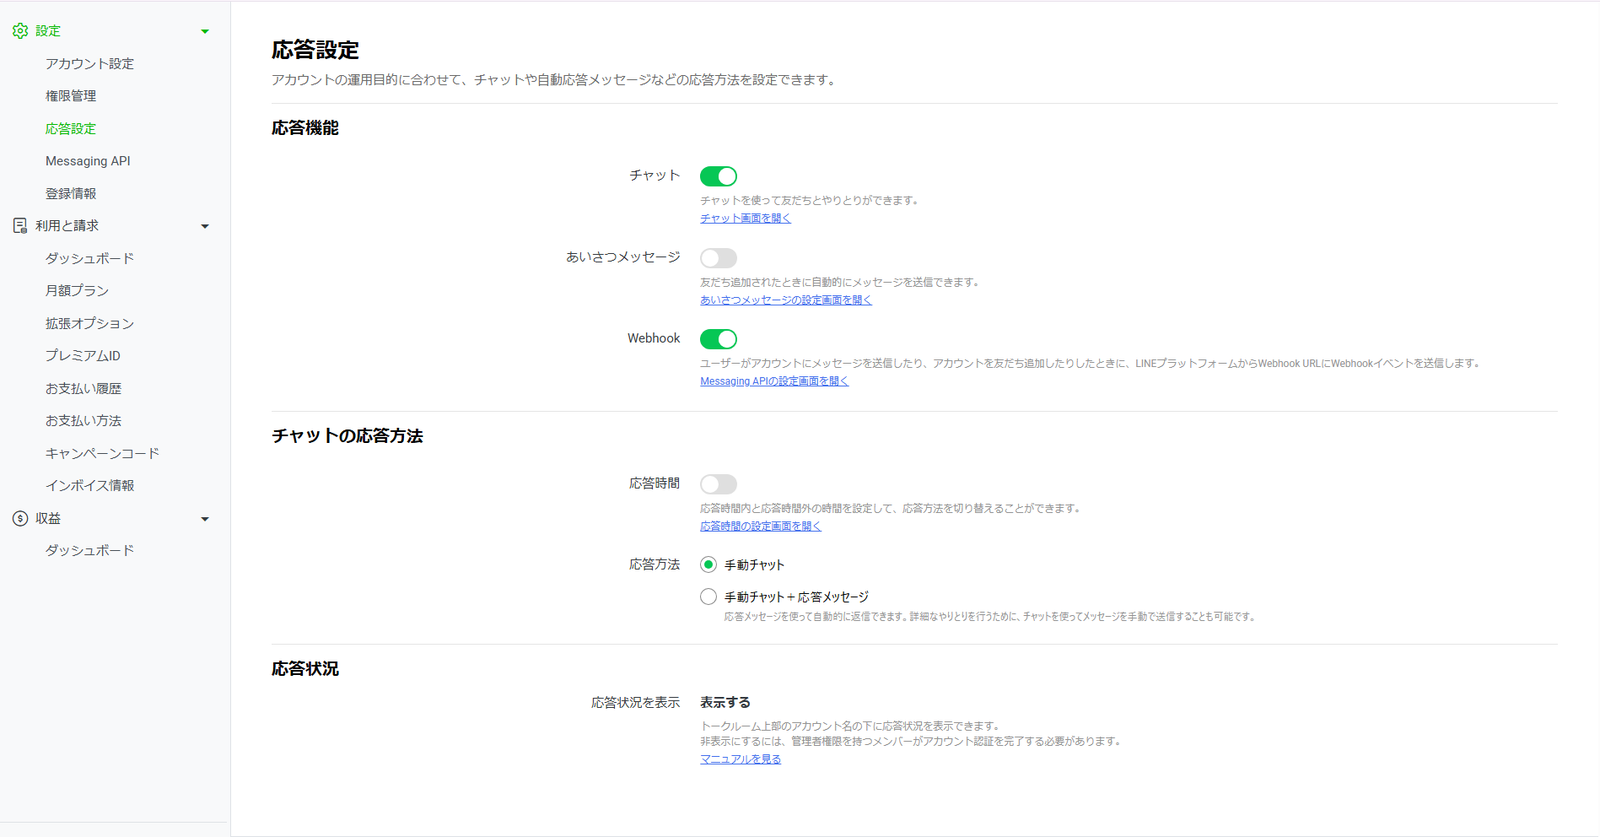The height and width of the screenshot is (837, 1600).
Task: Click the 応答状況 section heading
Action: coord(305,669)
